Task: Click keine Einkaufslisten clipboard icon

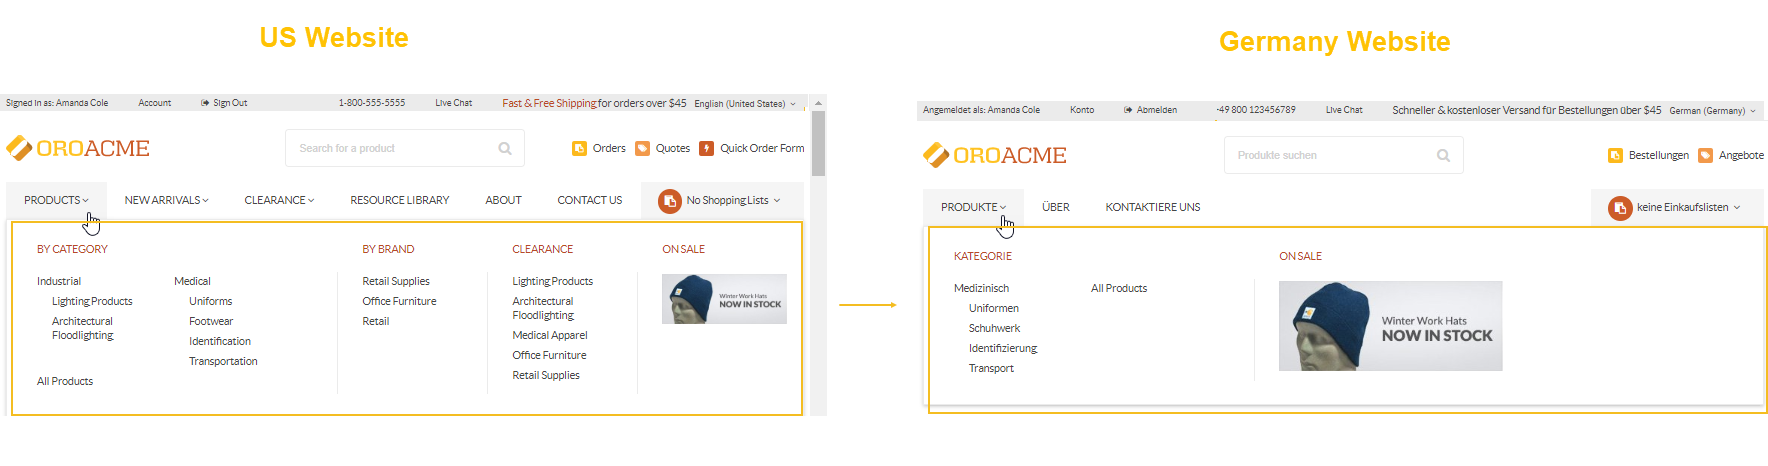Action: (x=1620, y=208)
